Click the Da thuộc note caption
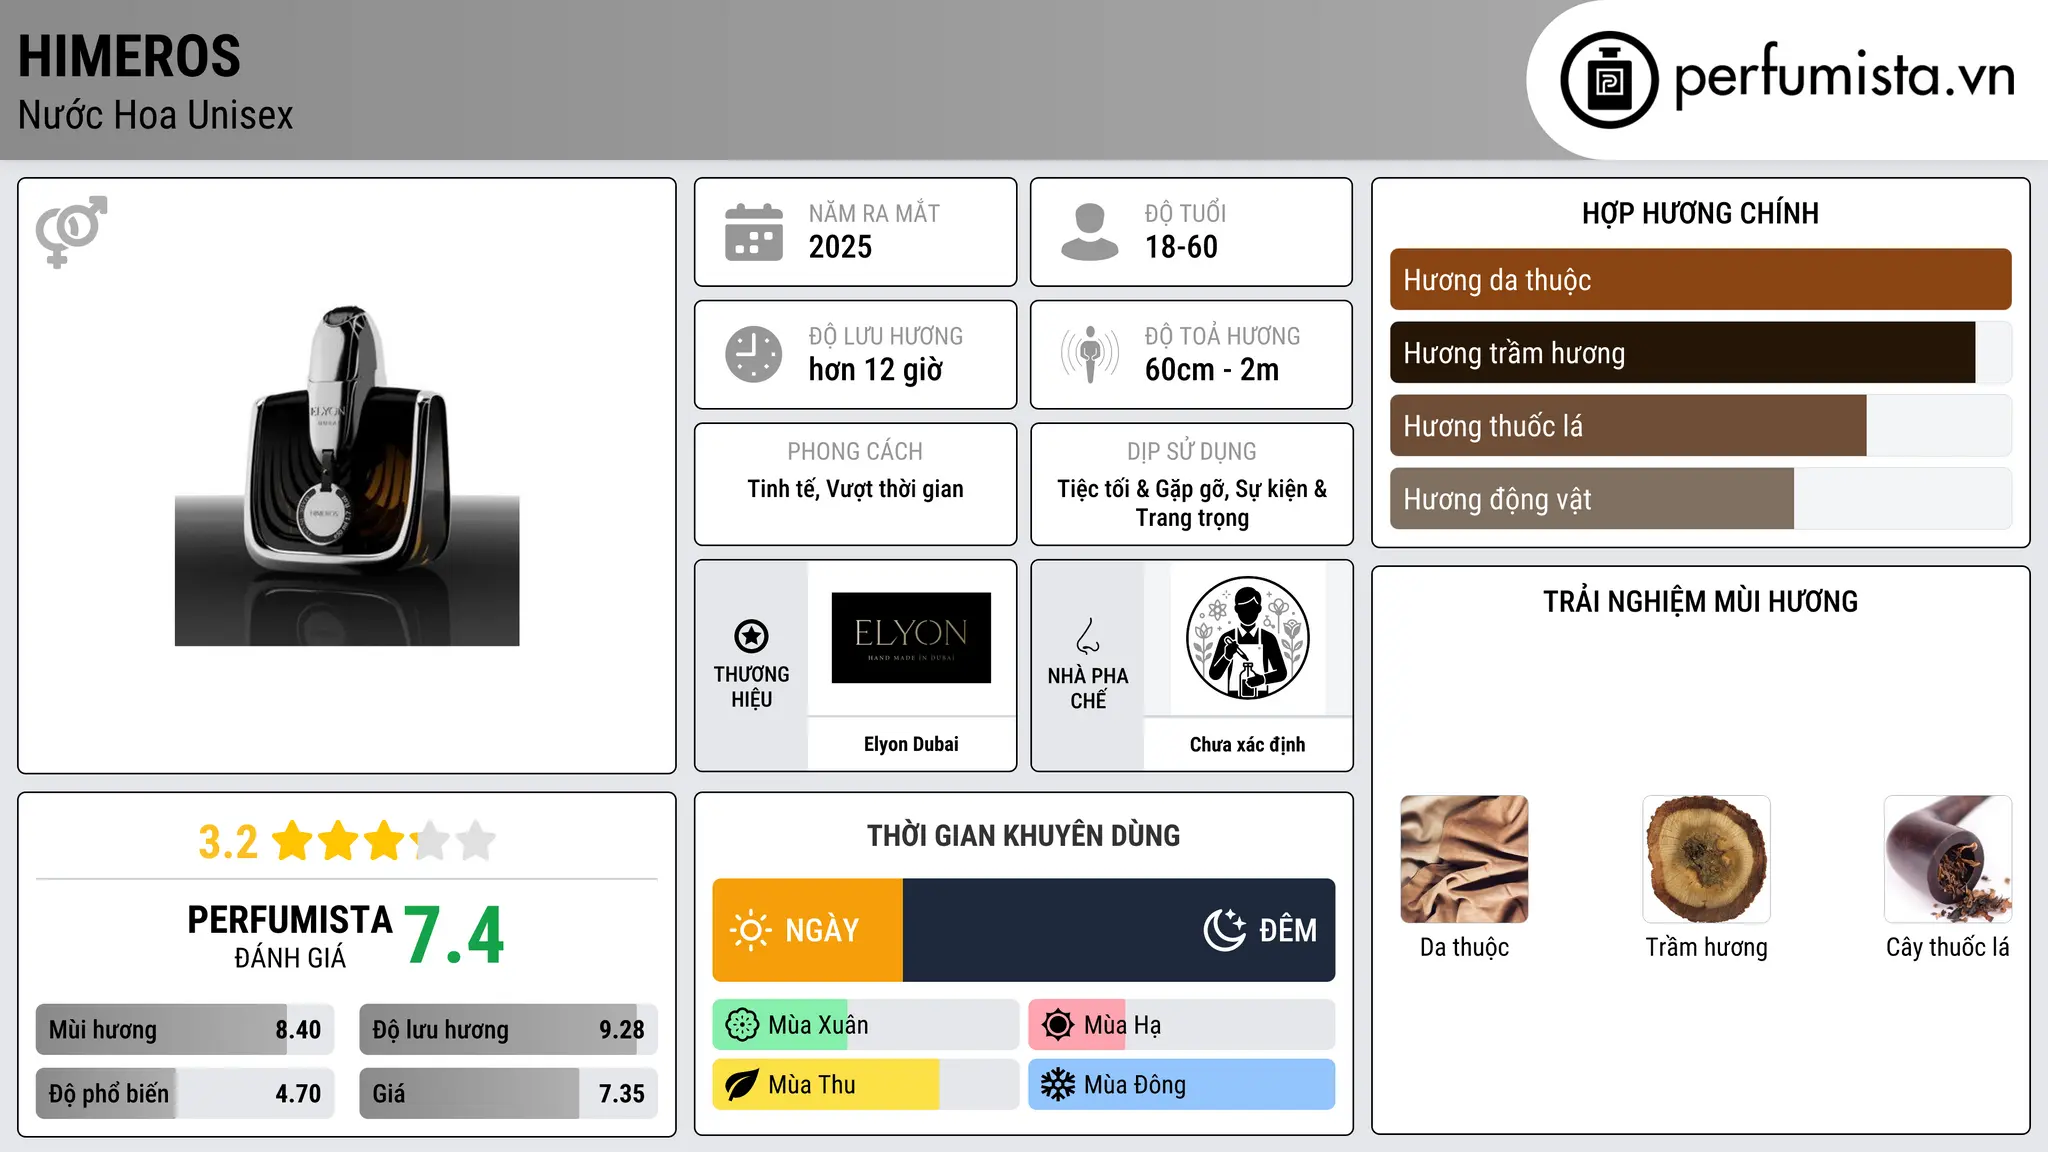The height and width of the screenshot is (1152, 2048). (1464, 947)
